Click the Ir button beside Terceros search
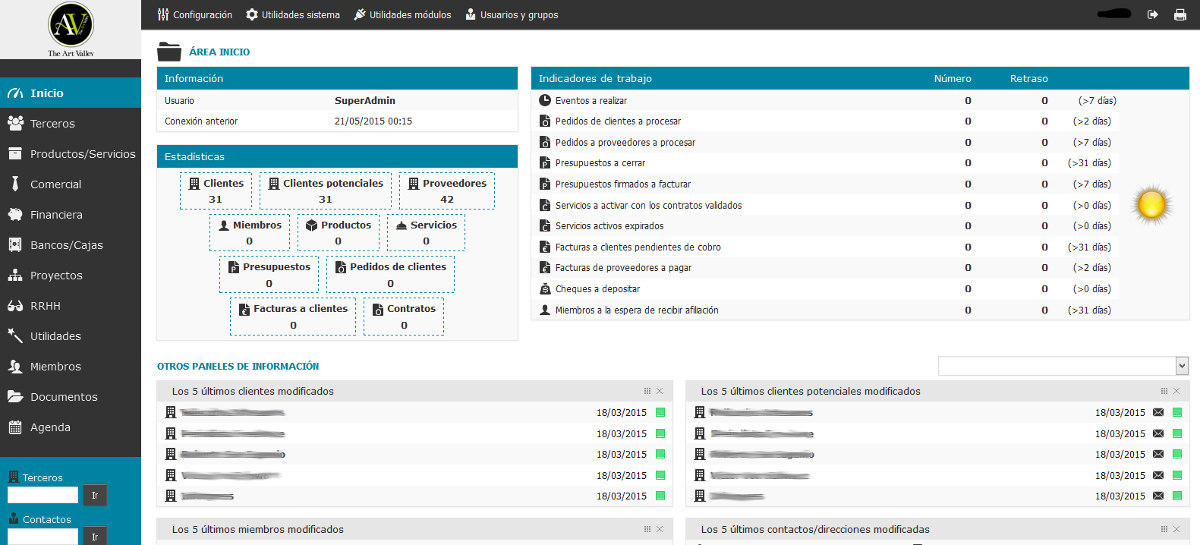1200x545 pixels. click(95, 495)
